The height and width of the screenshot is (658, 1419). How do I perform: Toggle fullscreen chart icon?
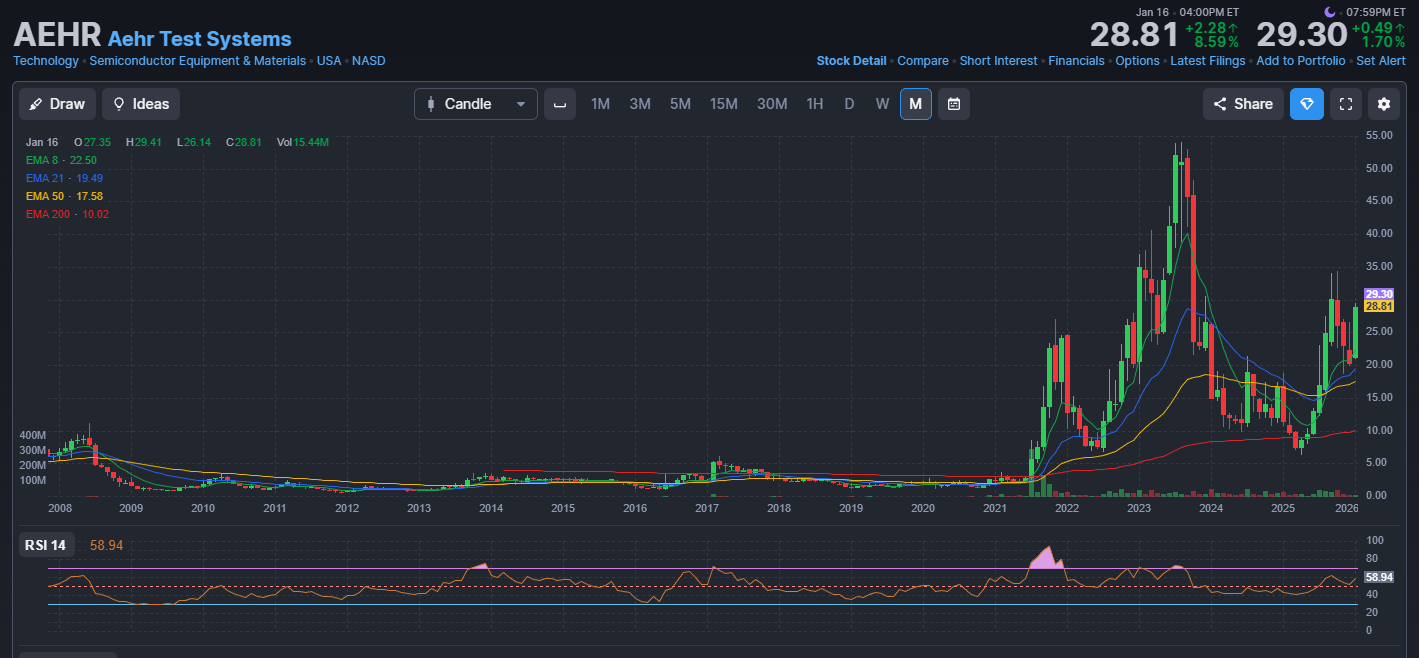1346,104
